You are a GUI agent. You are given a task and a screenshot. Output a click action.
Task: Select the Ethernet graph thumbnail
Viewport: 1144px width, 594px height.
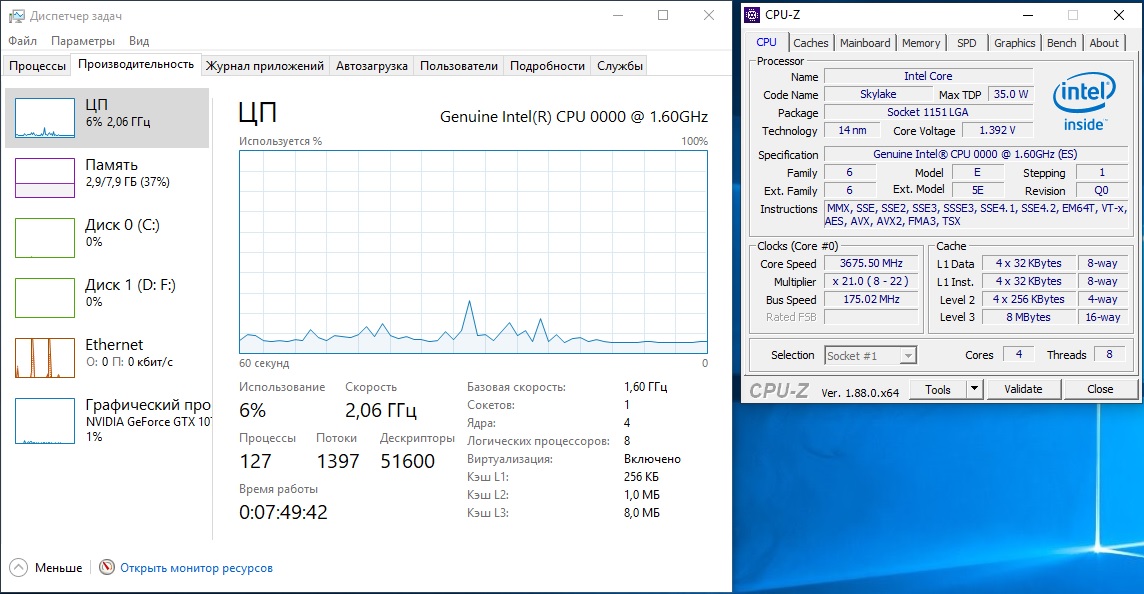coord(45,358)
